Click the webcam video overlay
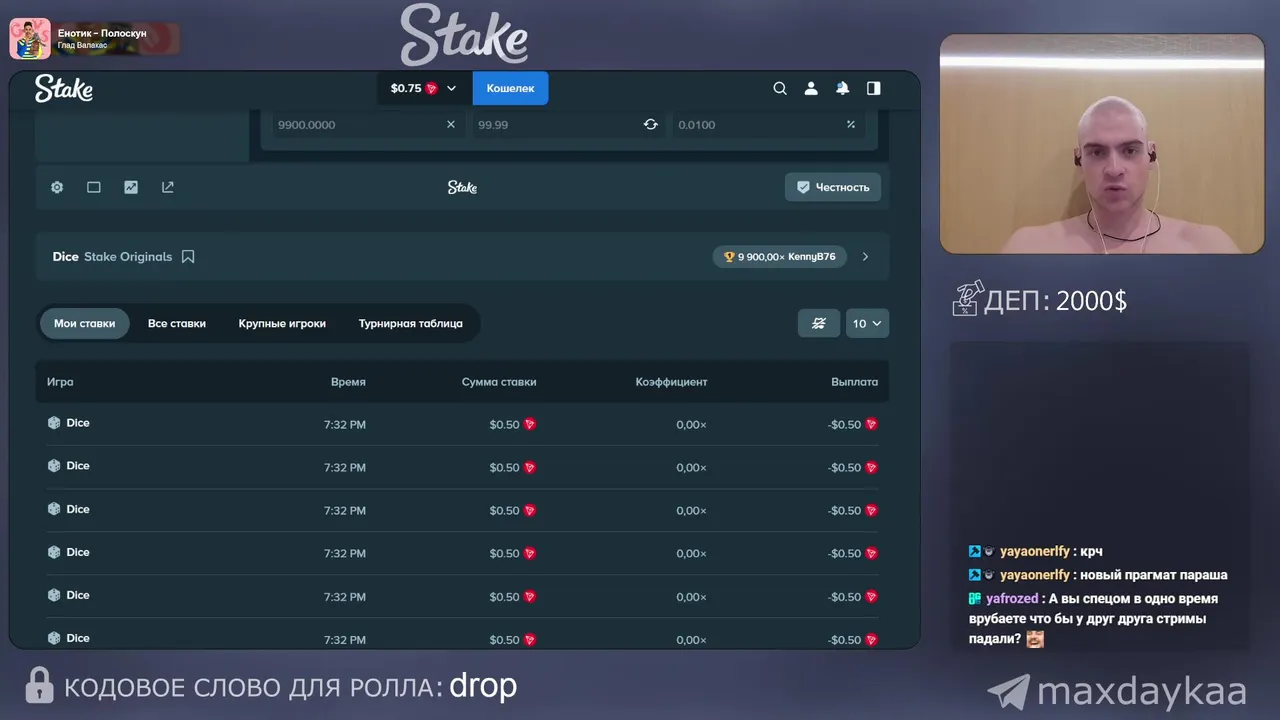 [x=1102, y=144]
